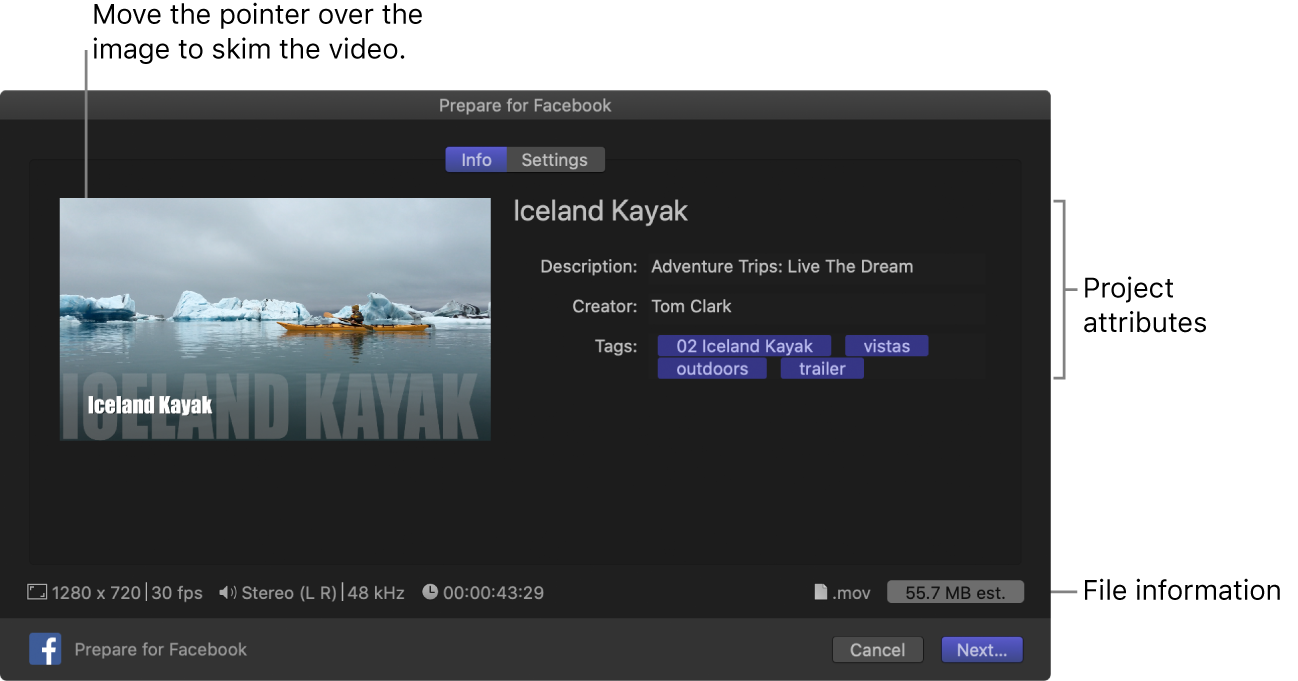This screenshot has height=681, width=1298.
Task: Click the Stereo (L R) audio text
Action: click(x=291, y=593)
